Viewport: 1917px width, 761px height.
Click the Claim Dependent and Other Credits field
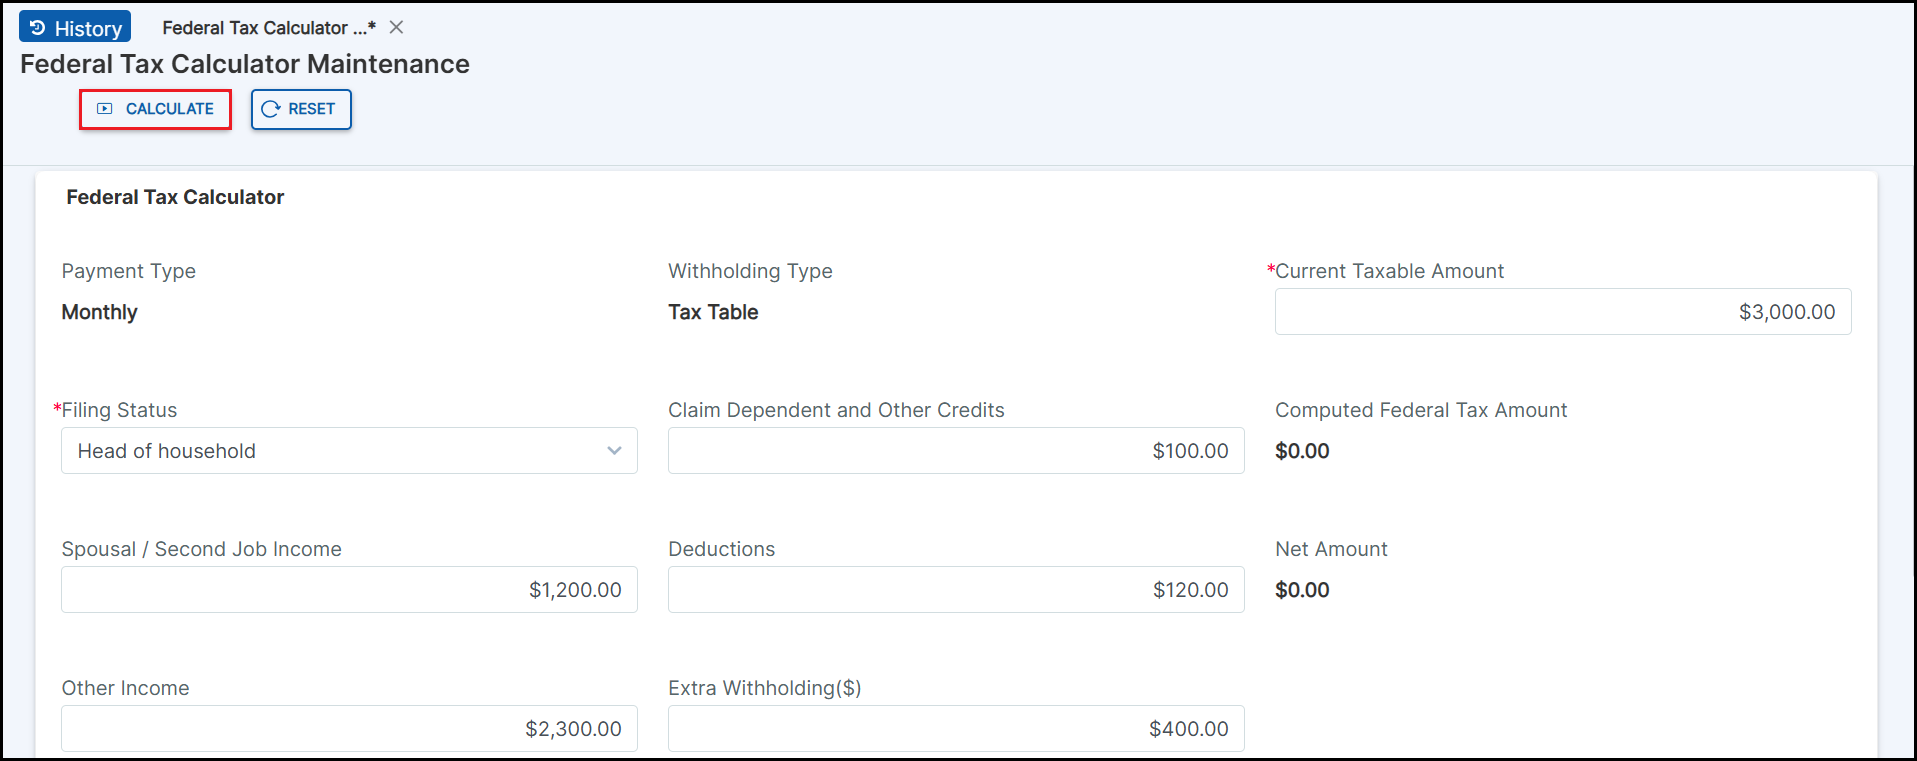(x=955, y=451)
